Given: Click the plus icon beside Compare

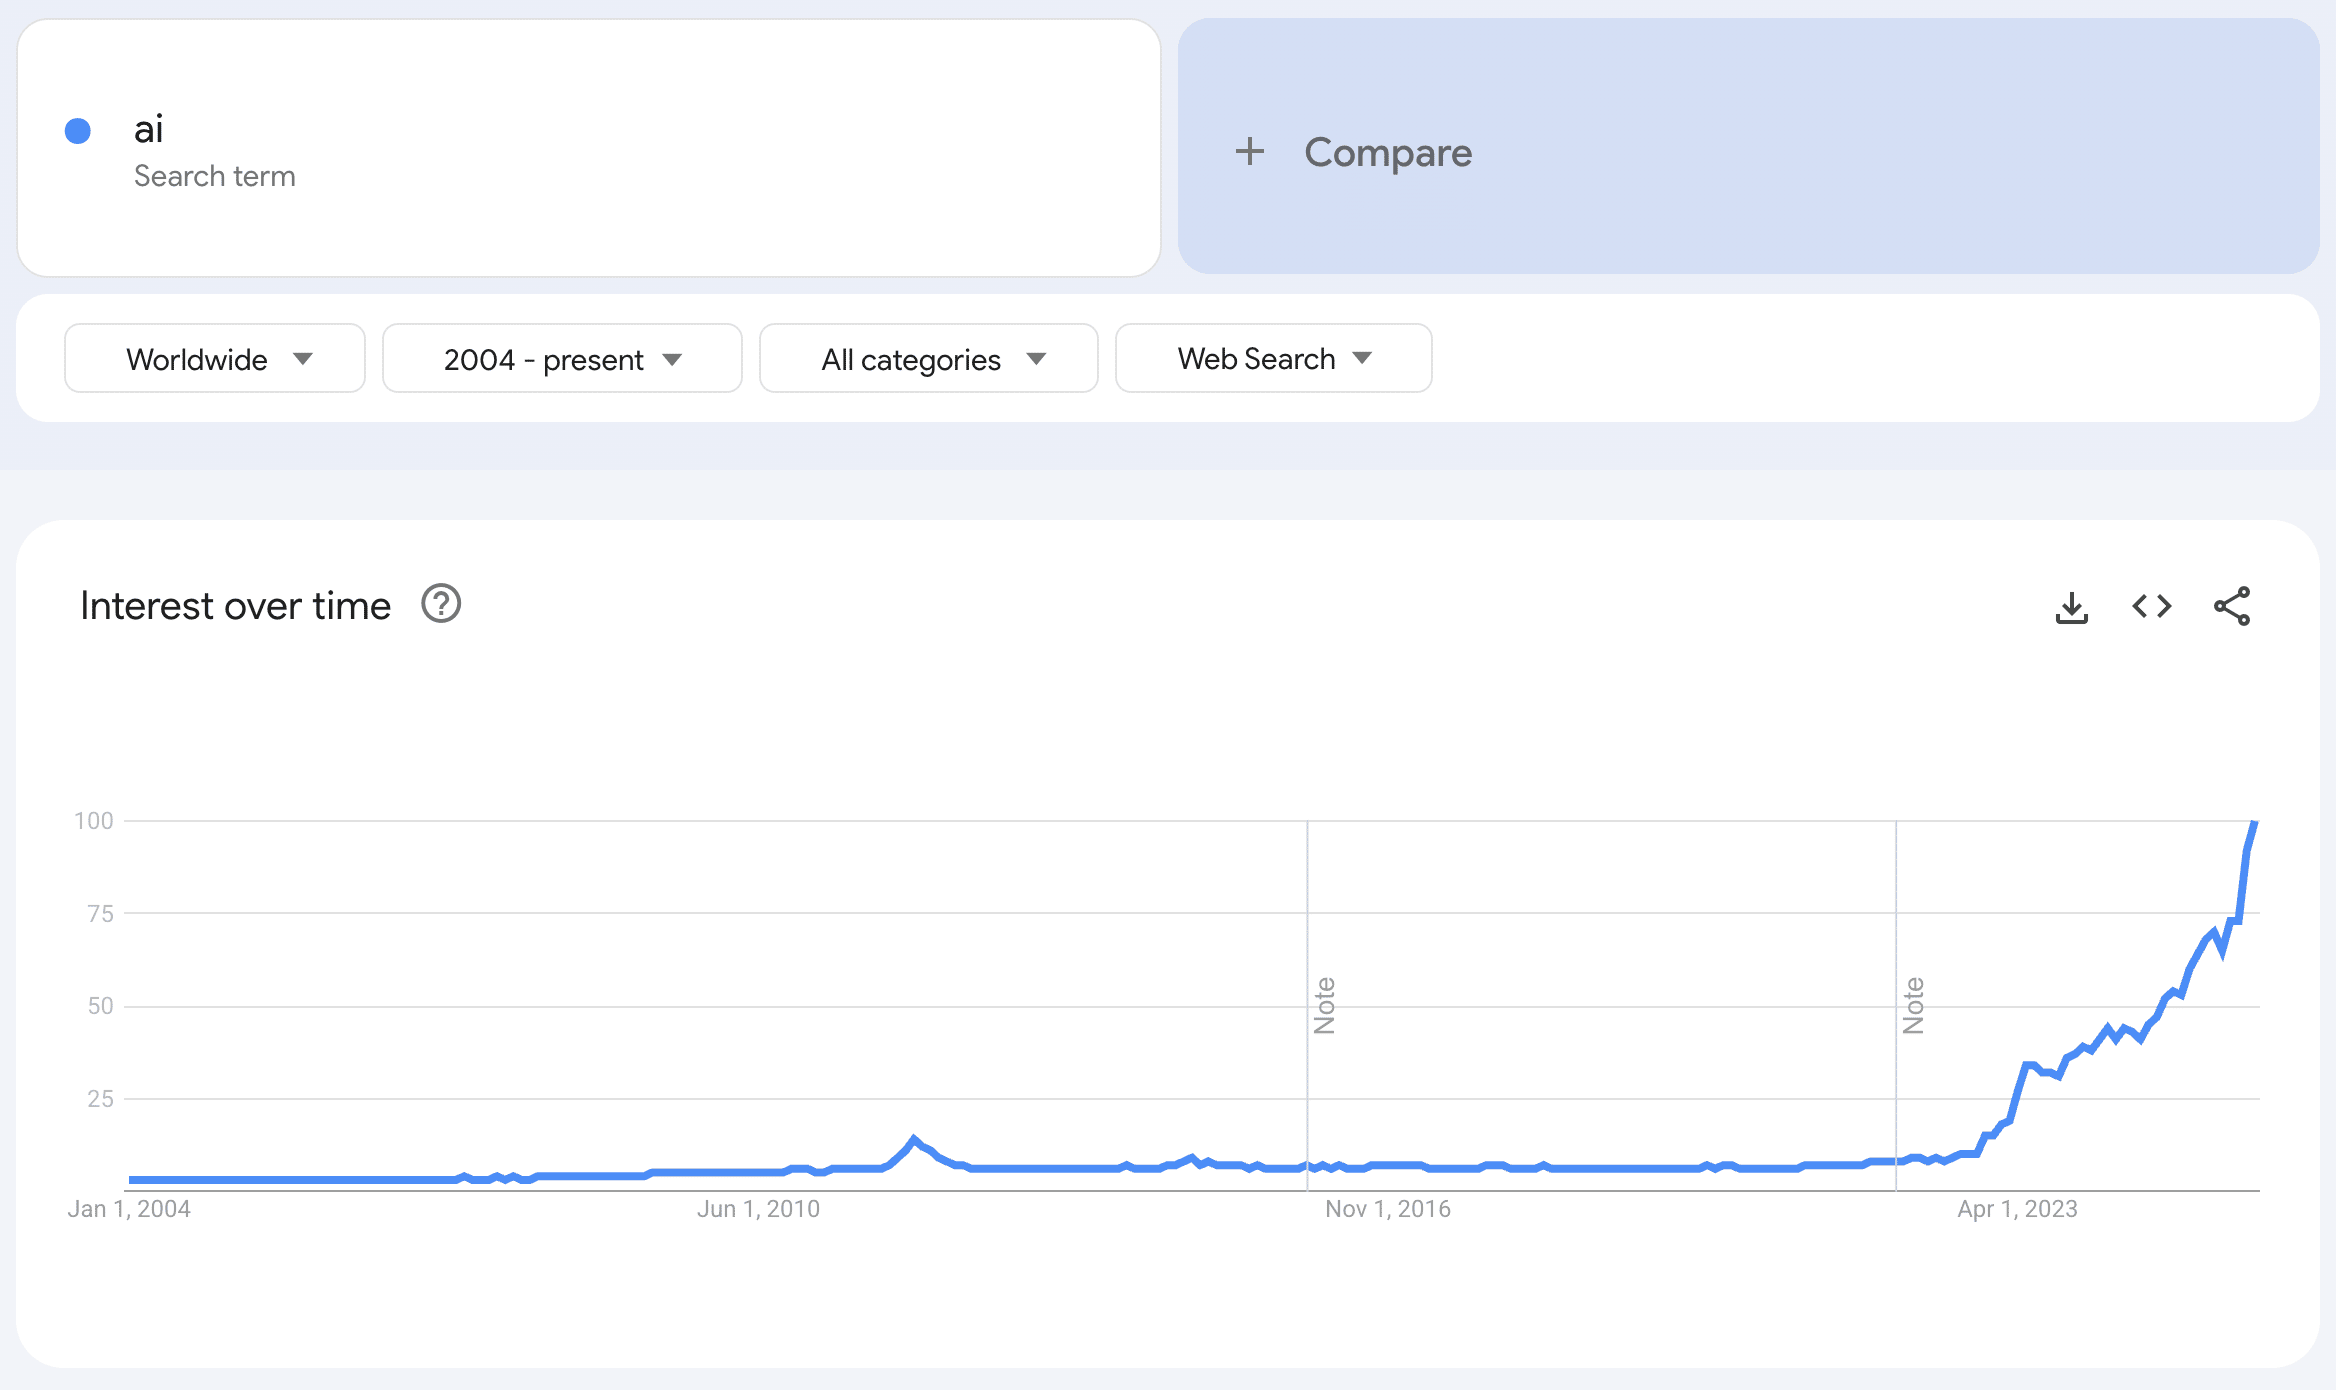Looking at the screenshot, I should [x=1249, y=152].
